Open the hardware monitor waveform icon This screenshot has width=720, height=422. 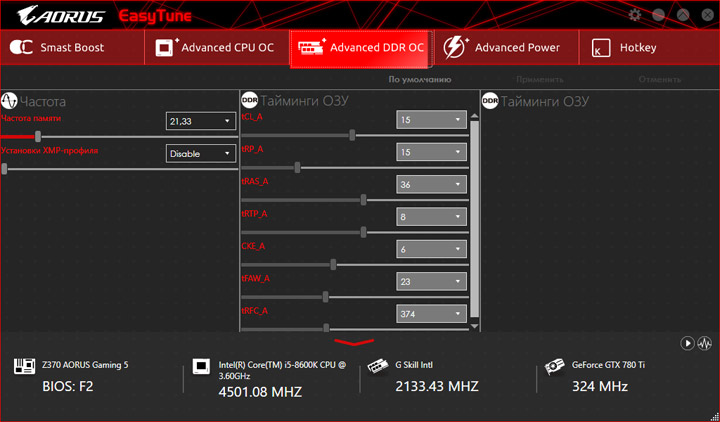click(x=704, y=343)
